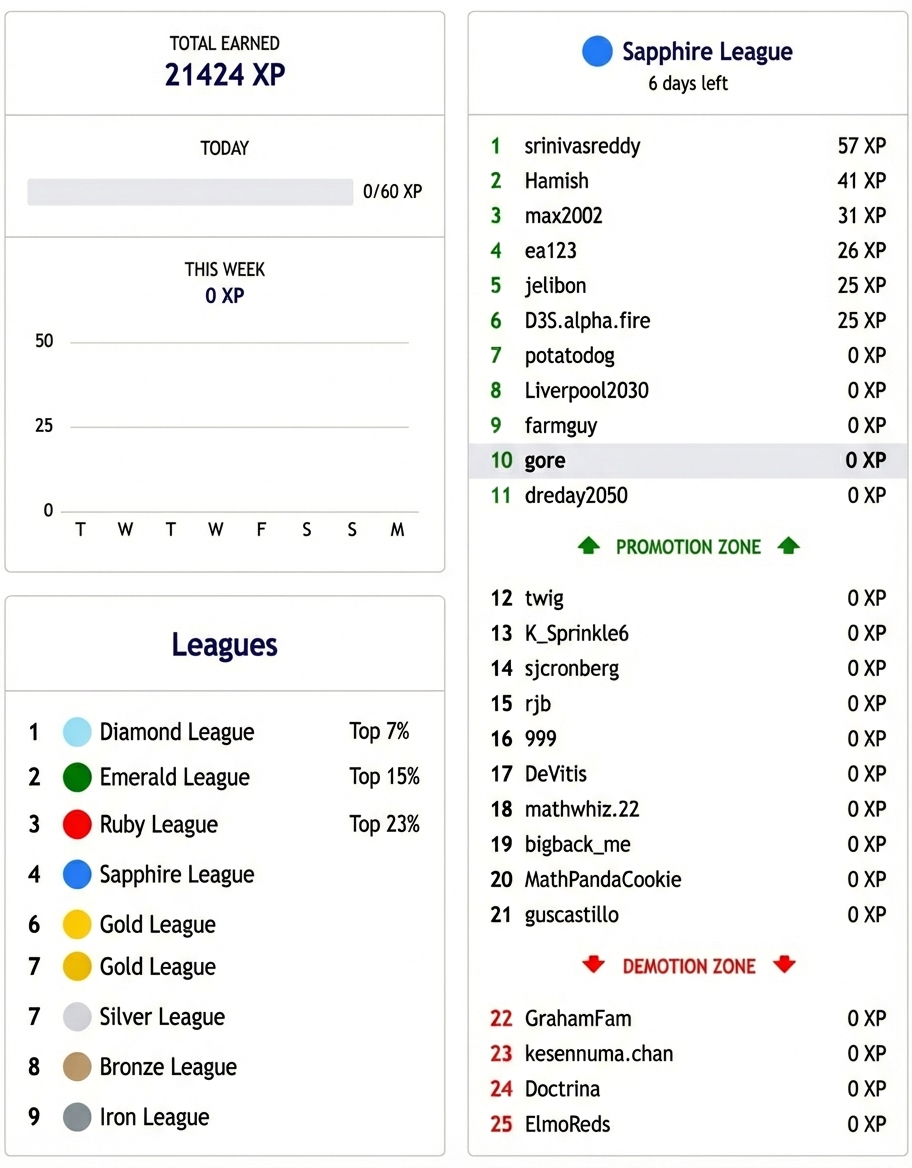Click the light blue Diamond League icon
The width and height of the screenshot is (912, 1168).
click(x=77, y=732)
